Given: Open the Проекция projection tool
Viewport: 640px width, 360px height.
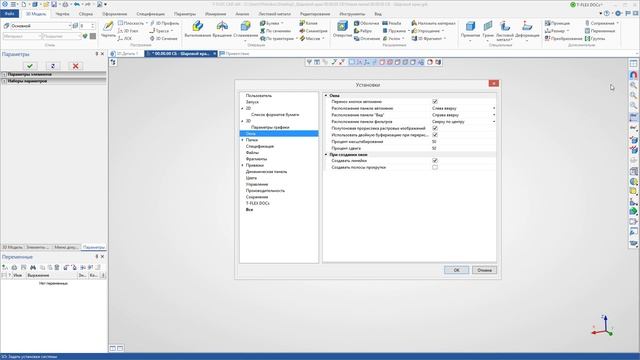Looking at the screenshot, I should 557,23.
